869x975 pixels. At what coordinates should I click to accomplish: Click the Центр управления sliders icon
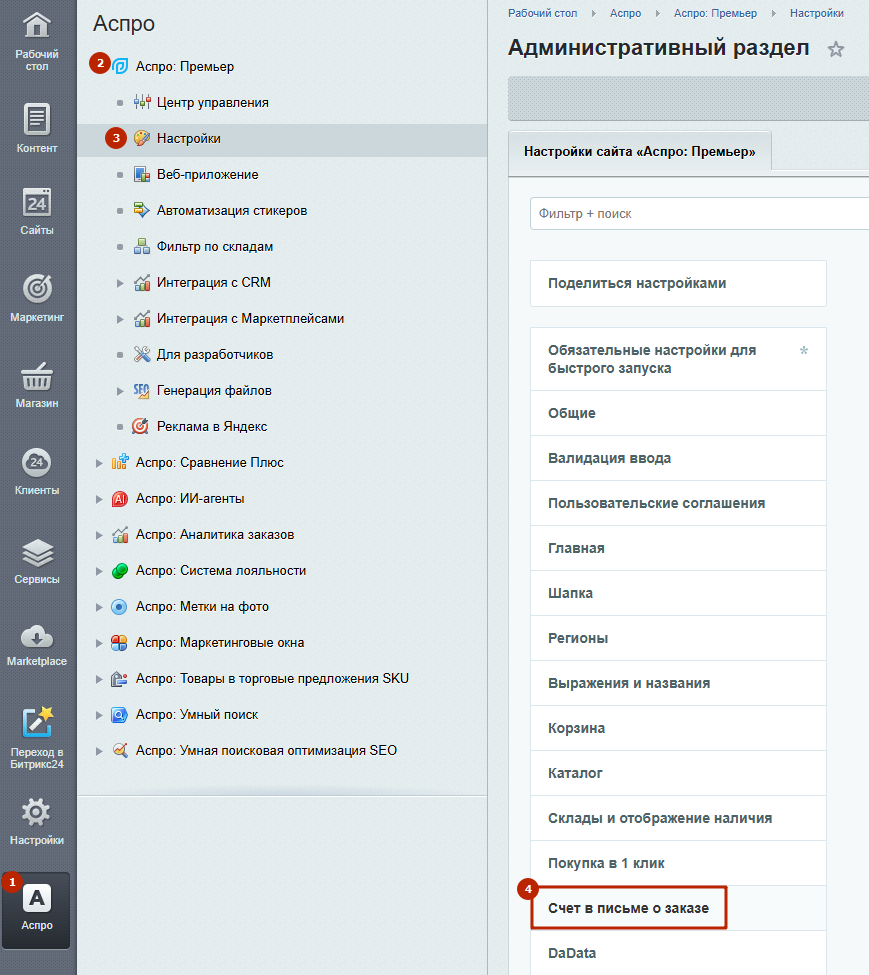pos(142,102)
